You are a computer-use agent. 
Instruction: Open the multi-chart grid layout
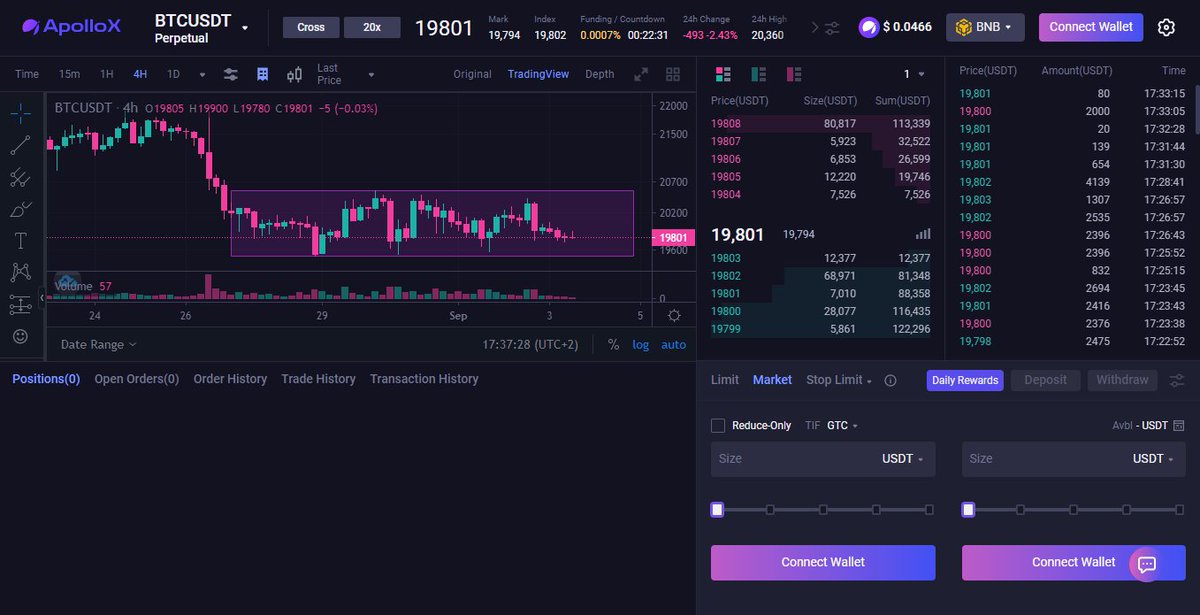point(673,74)
